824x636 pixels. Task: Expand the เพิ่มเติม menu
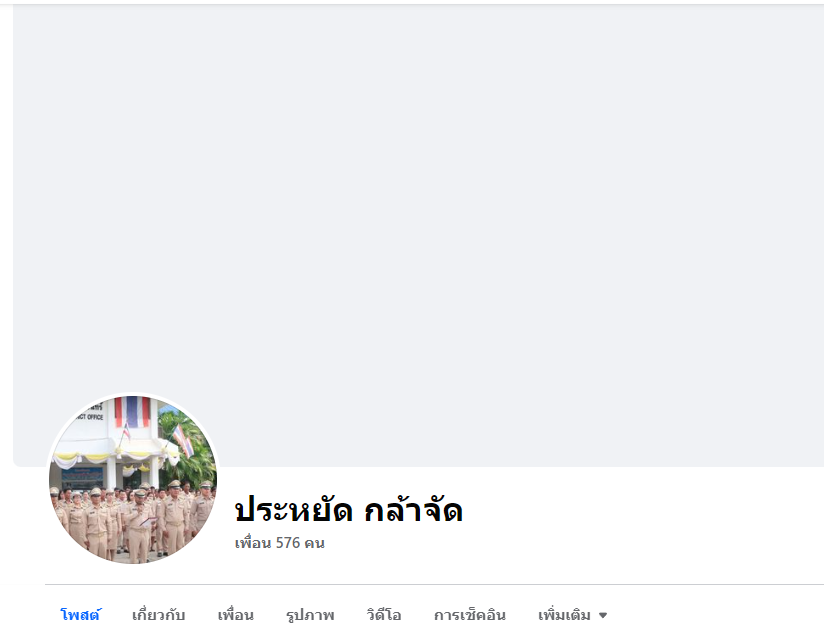point(572,614)
